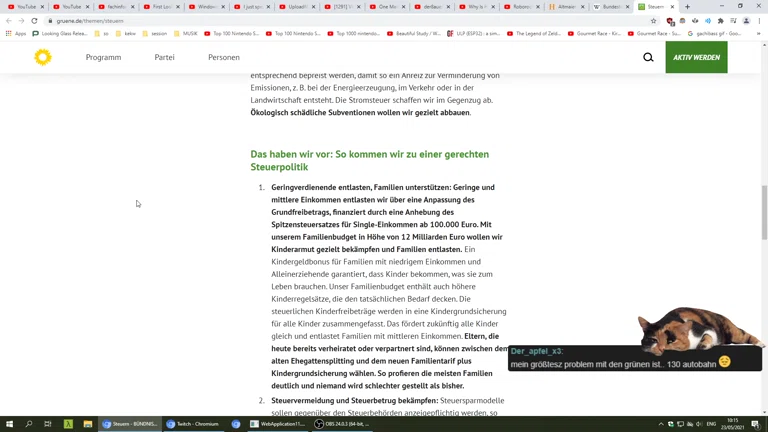
Task: Open the Chrome extensions puzzle icon
Action: pyautogui.click(x=720, y=20)
